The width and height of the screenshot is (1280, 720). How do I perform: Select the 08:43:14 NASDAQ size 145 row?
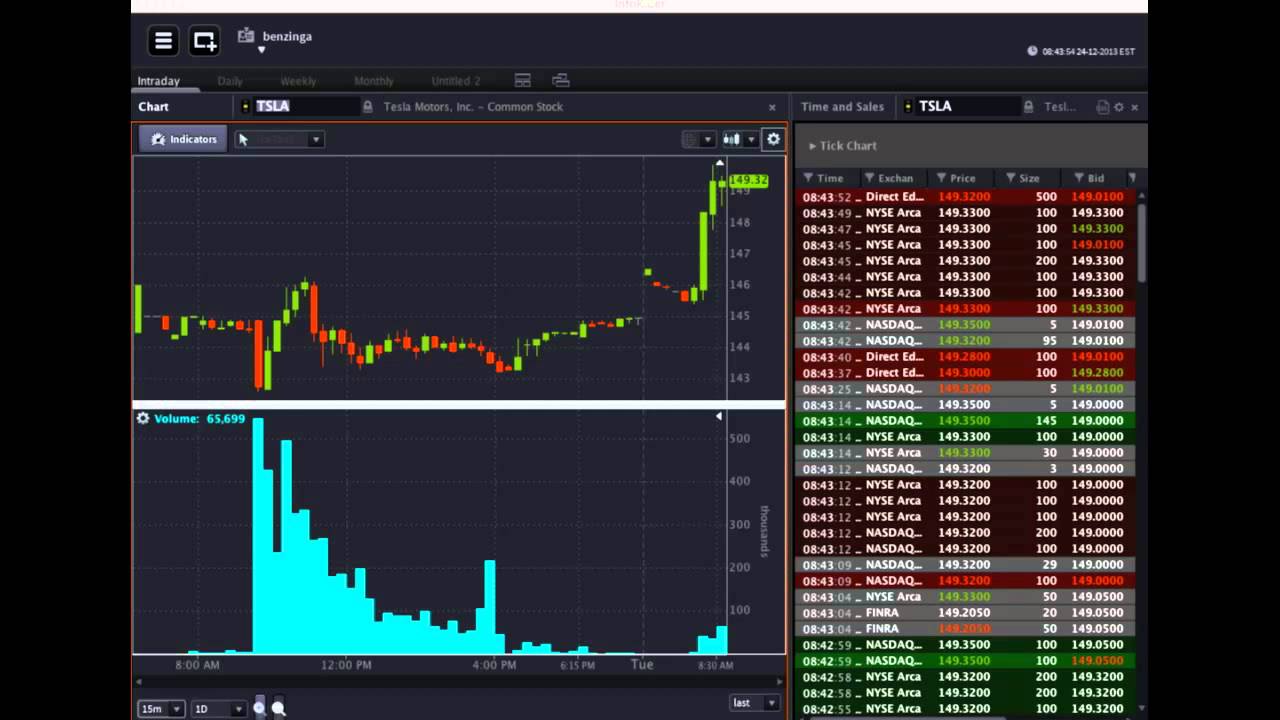pyautogui.click(x=966, y=421)
